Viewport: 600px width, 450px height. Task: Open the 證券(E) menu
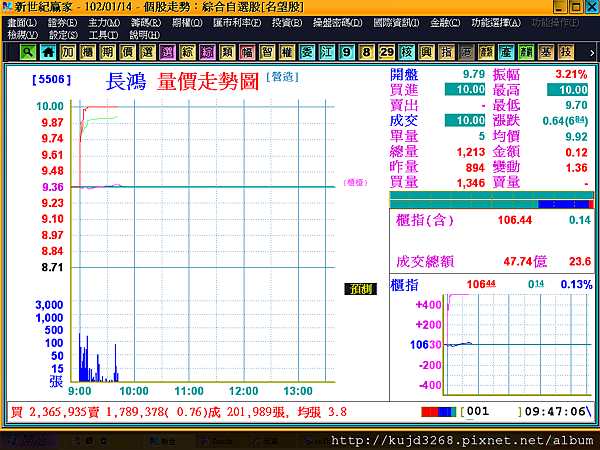(62, 23)
